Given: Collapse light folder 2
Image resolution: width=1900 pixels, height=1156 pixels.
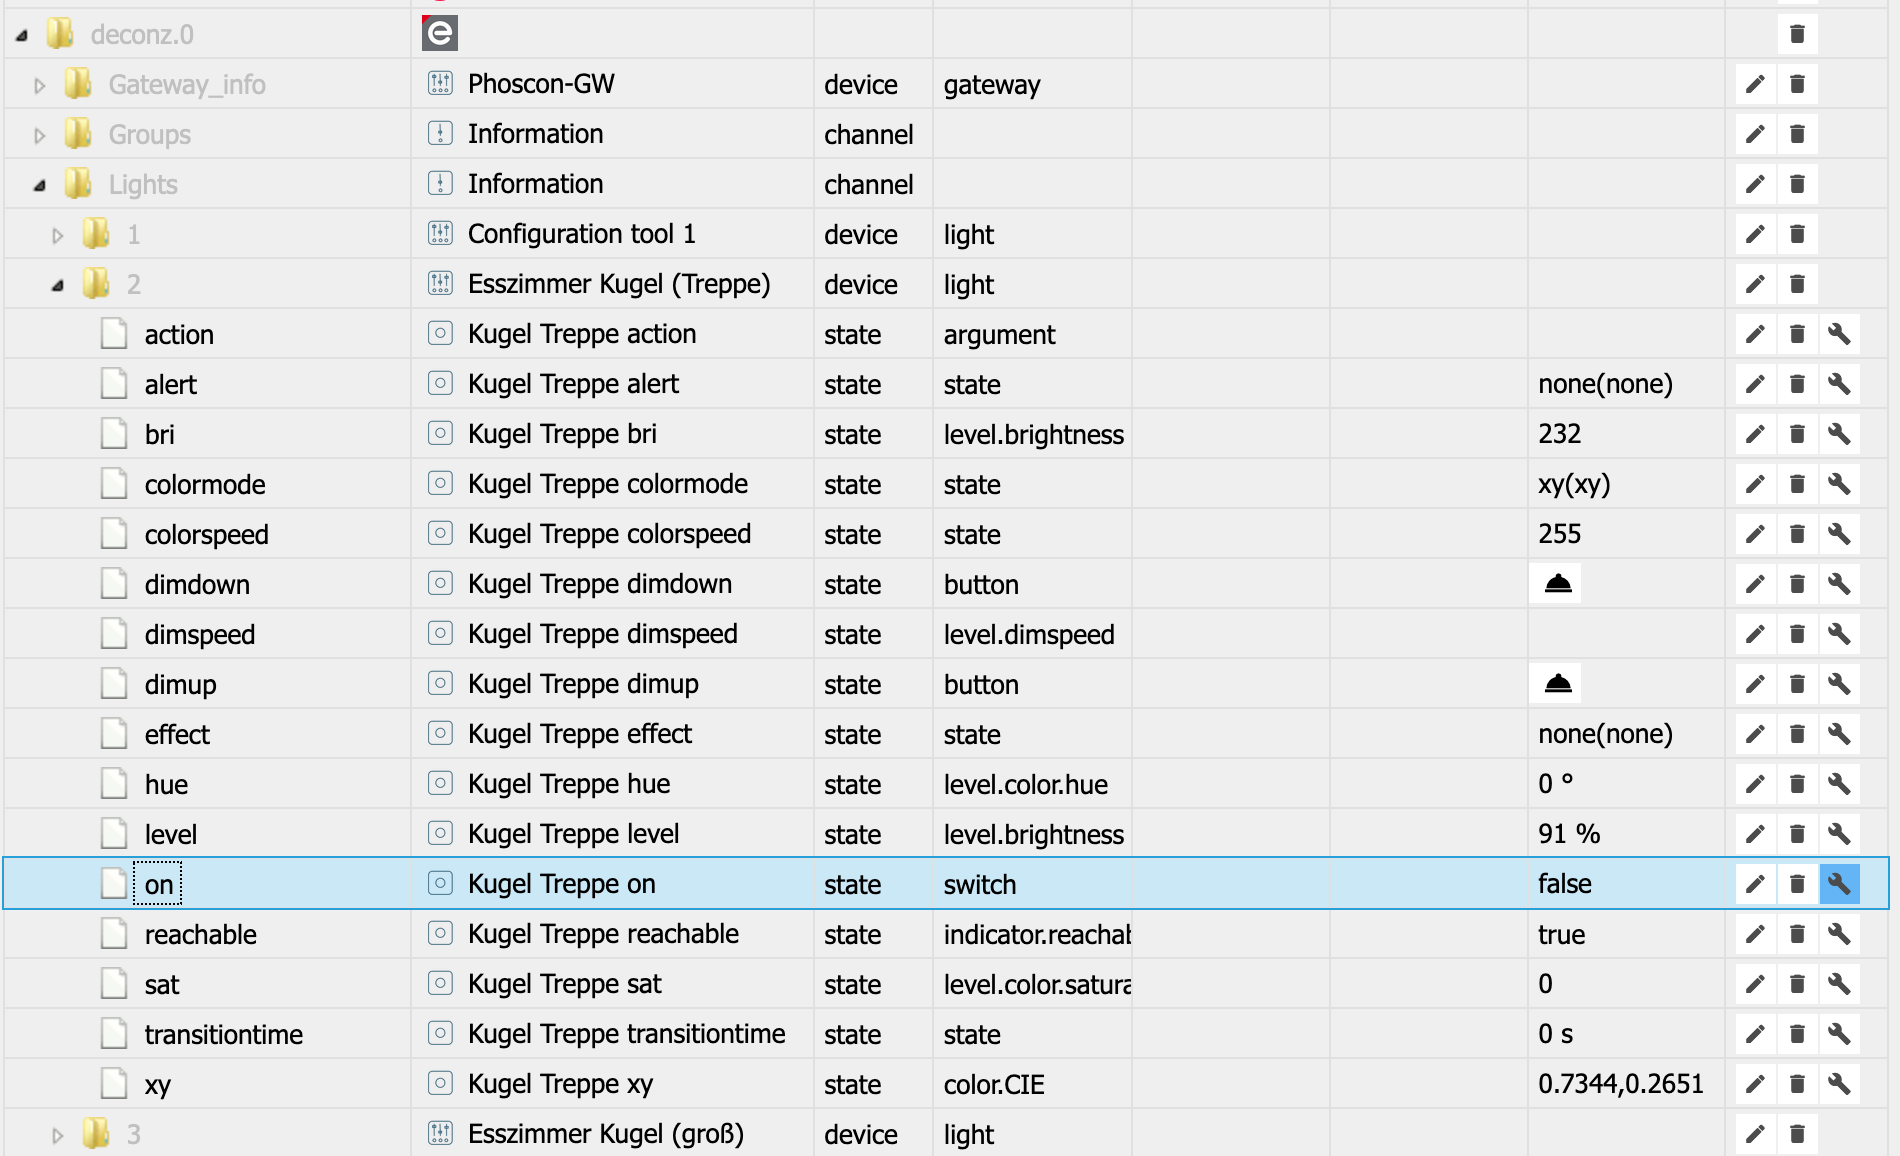Looking at the screenshot, I should 58,285.
